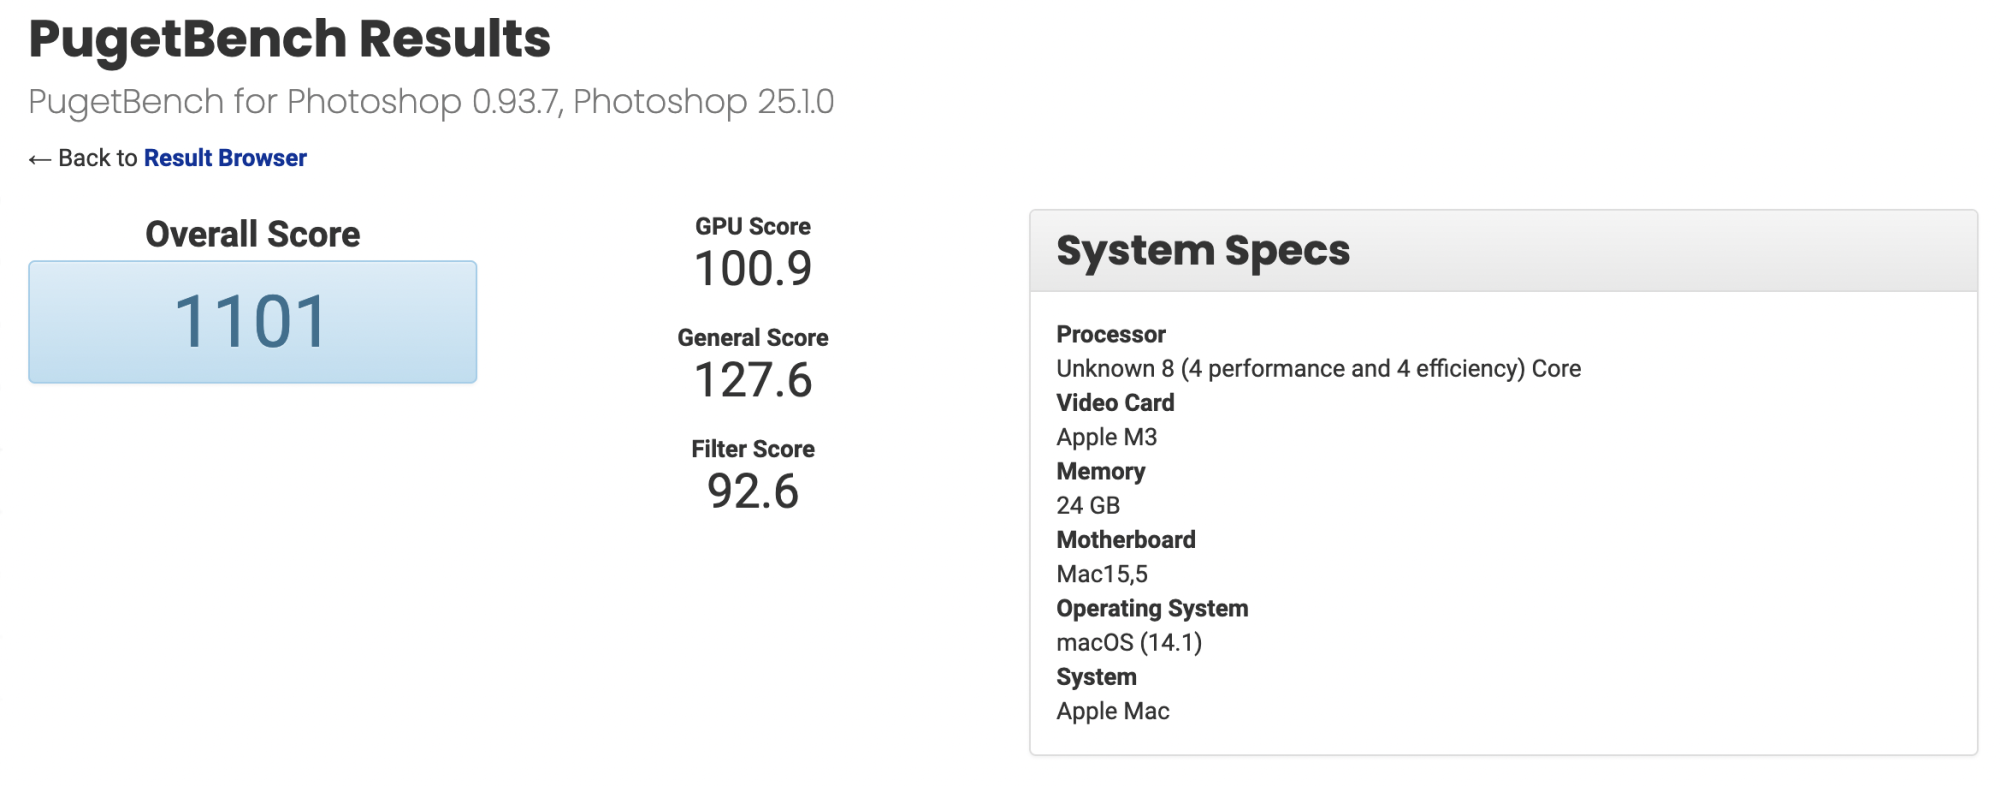The height and width of the screenshot is (786, 2000).
Task: Click the PugetBench for Photoshop version subtitle
Action: (431, 102)
